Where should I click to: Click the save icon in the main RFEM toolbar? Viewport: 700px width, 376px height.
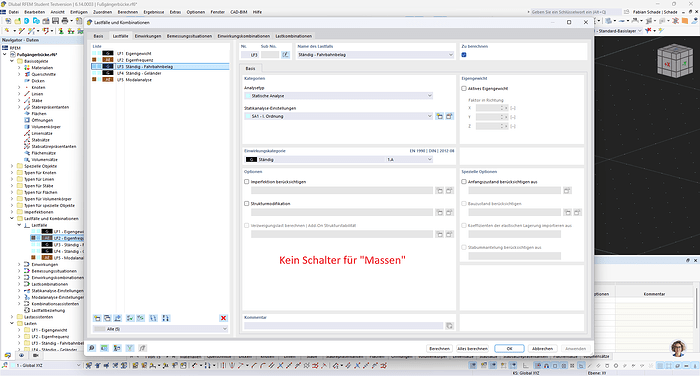click(55, 21)
